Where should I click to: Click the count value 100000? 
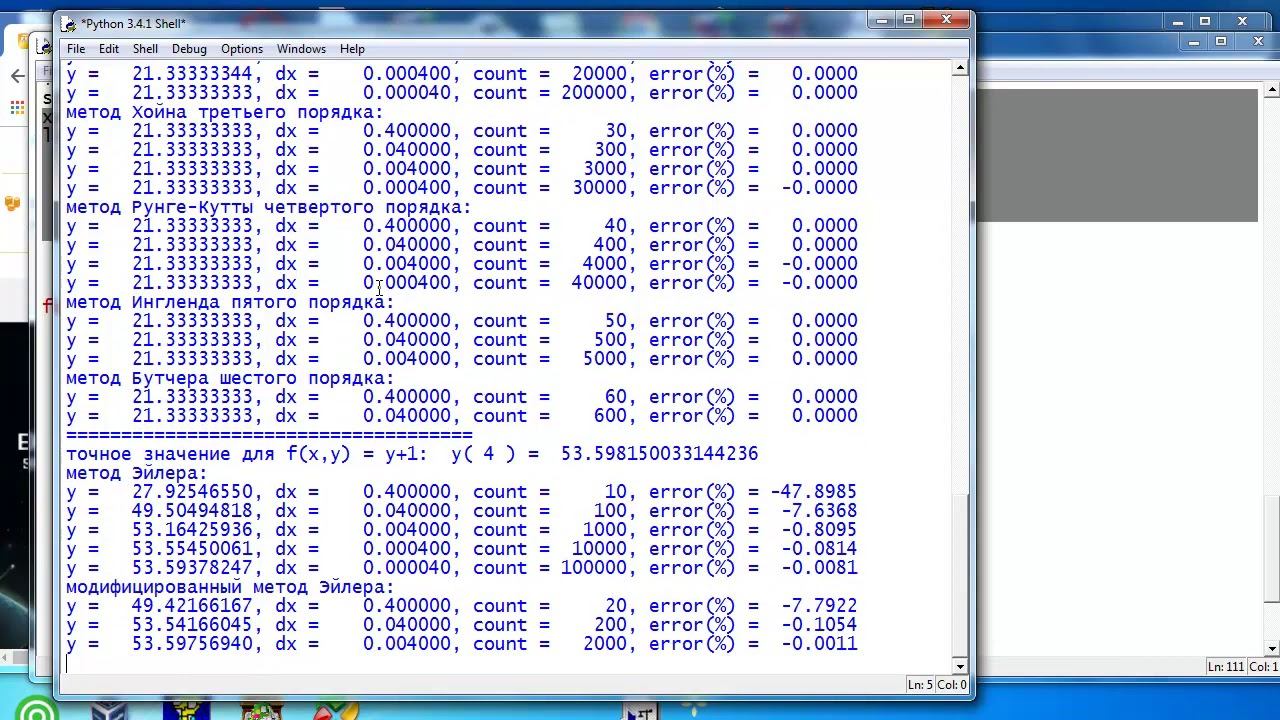(594, 568)
